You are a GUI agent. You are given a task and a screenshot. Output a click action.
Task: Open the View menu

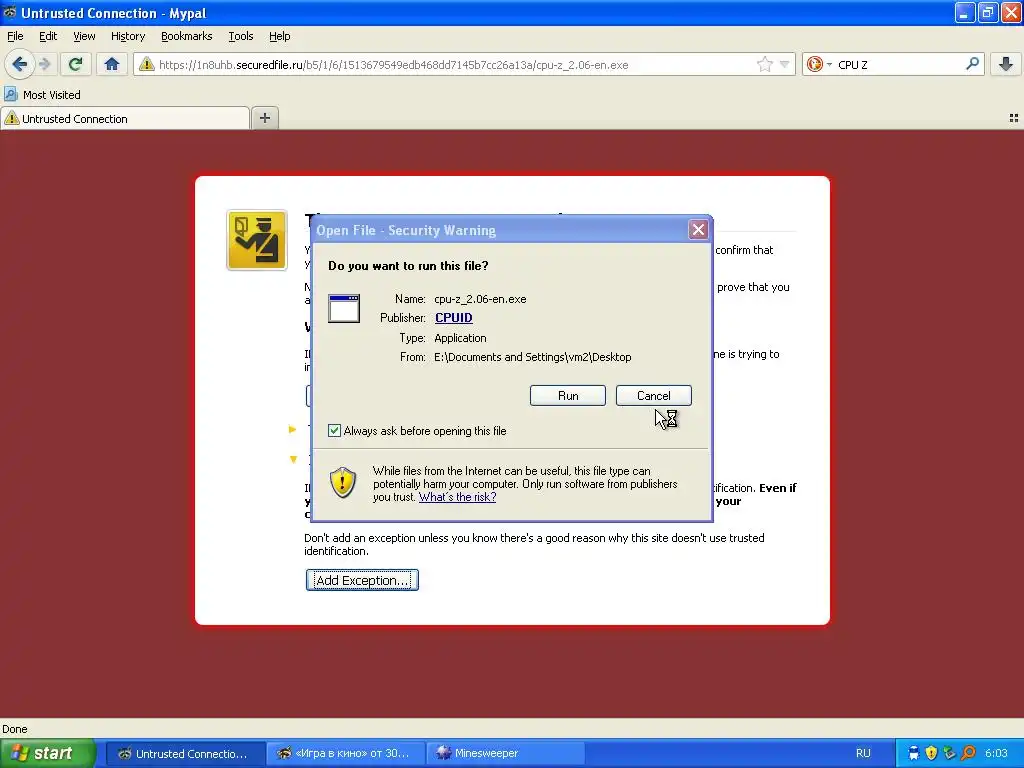(84, 36)
